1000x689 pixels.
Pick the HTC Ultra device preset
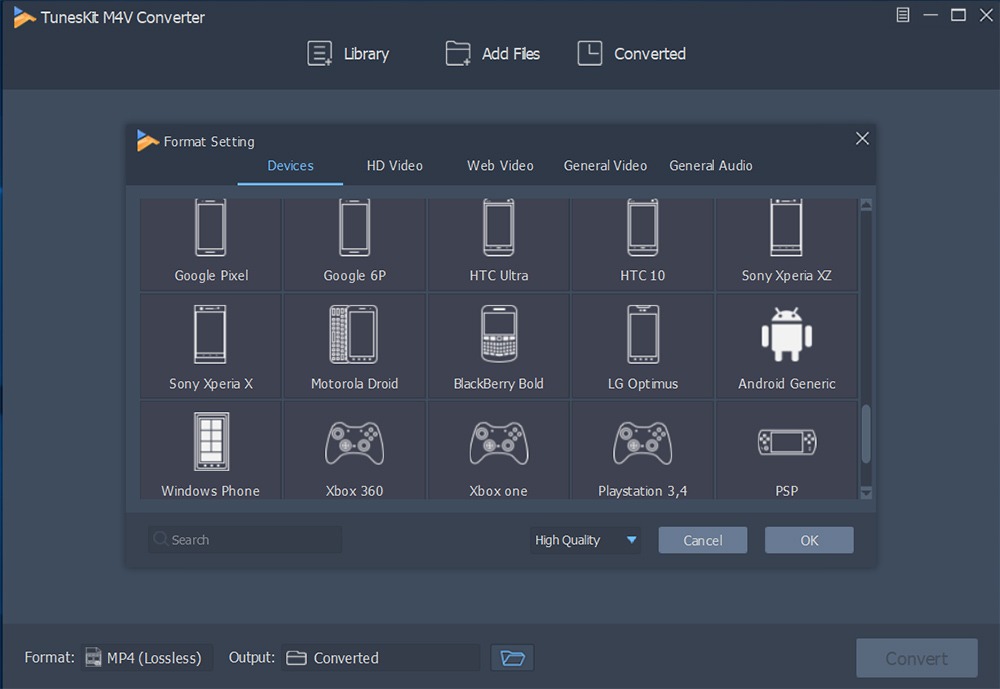pos(499,244)
